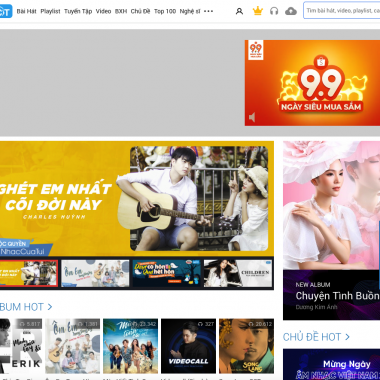Click the cloud upload icon

coord(291,11)
